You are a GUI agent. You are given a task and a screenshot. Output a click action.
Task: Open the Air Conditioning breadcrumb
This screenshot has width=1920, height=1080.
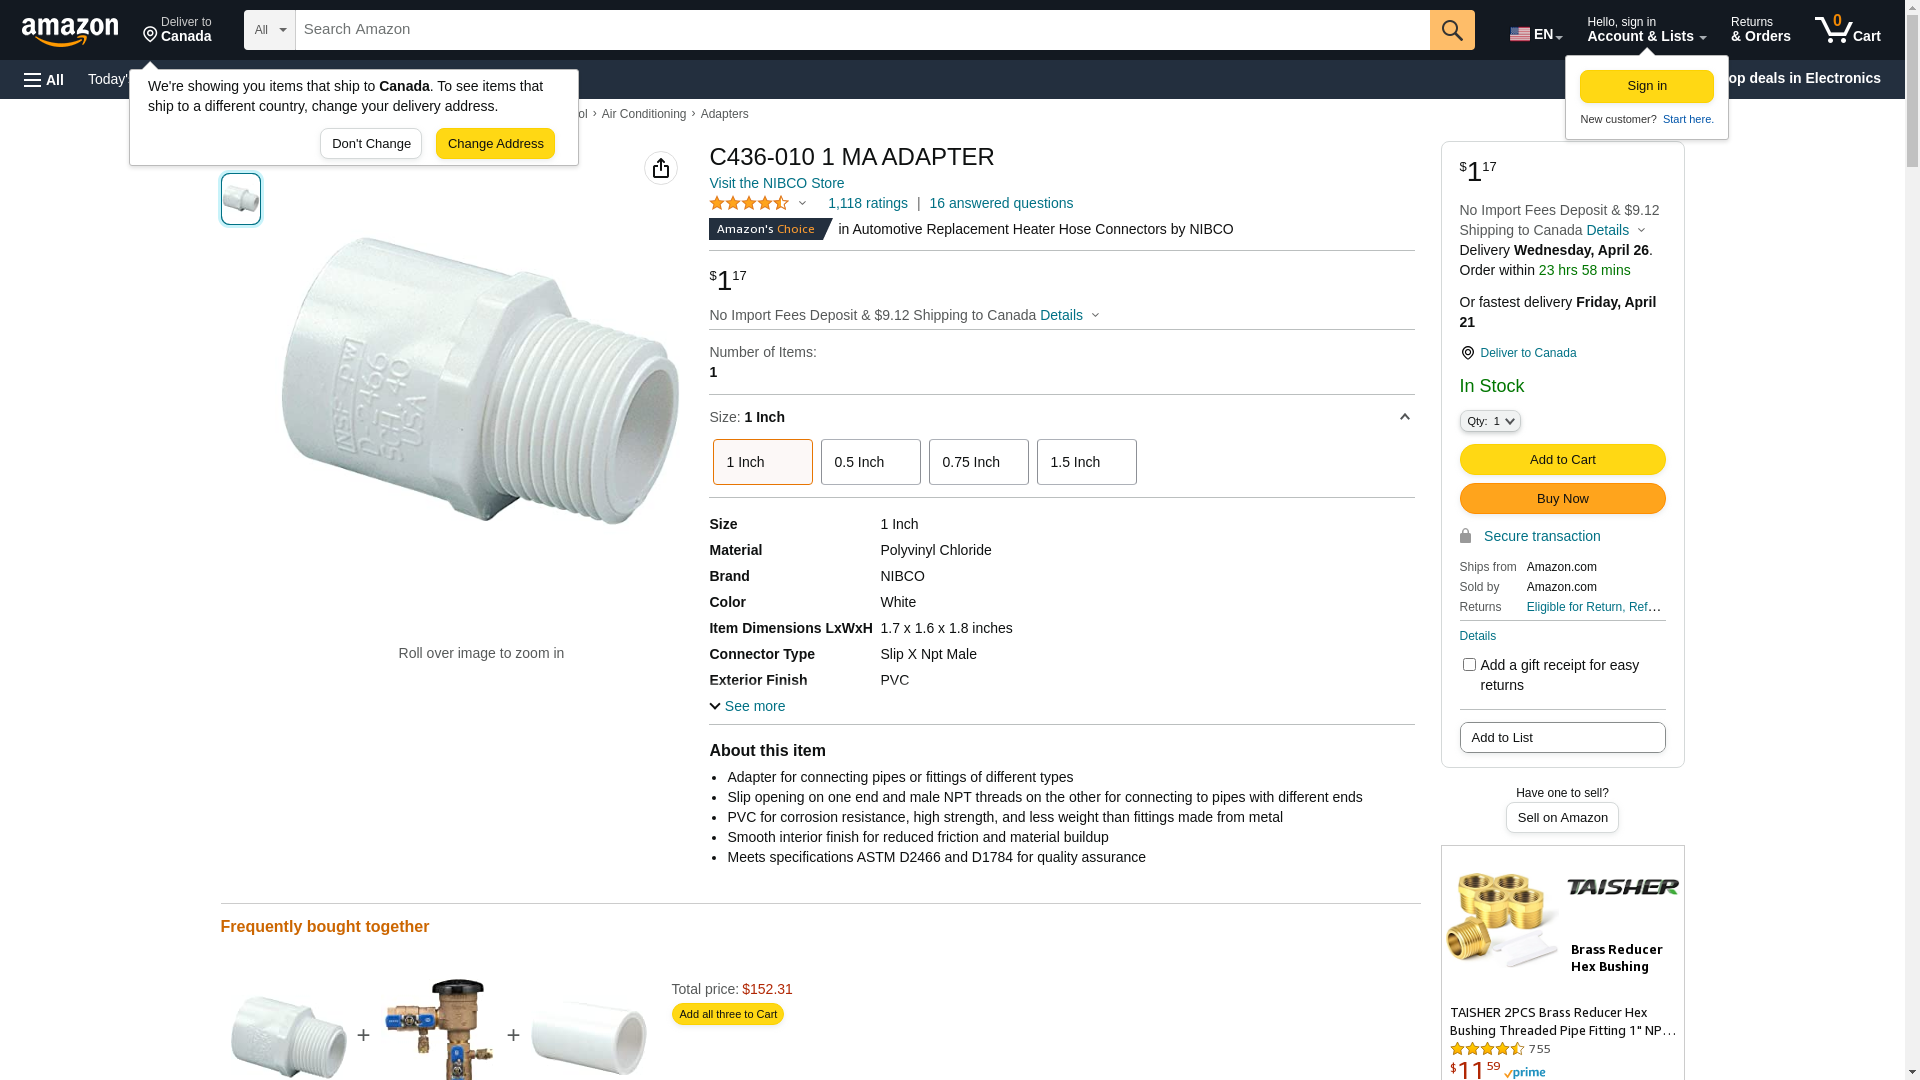point(644,114)
